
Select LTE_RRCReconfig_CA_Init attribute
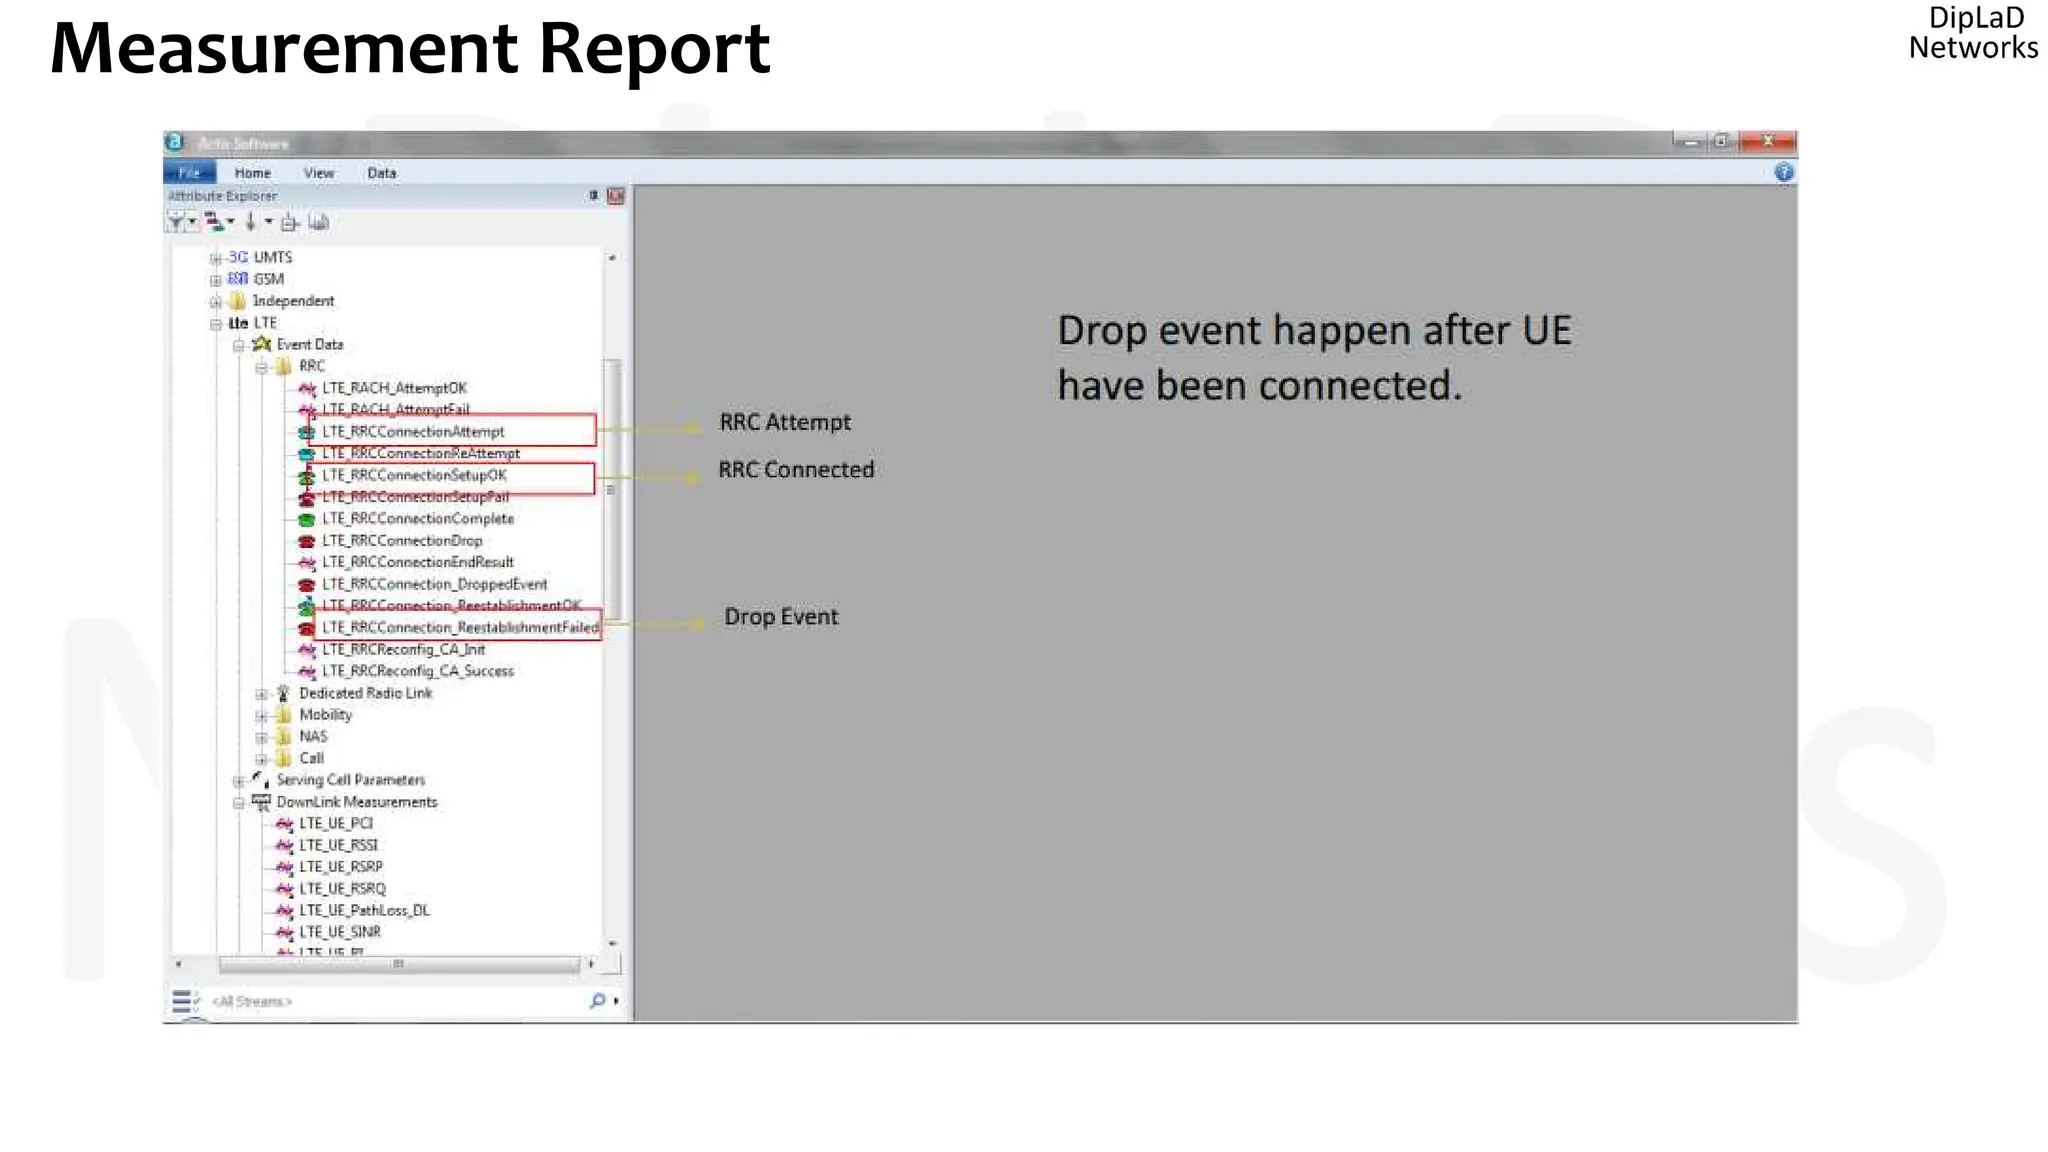pos(403,650)
